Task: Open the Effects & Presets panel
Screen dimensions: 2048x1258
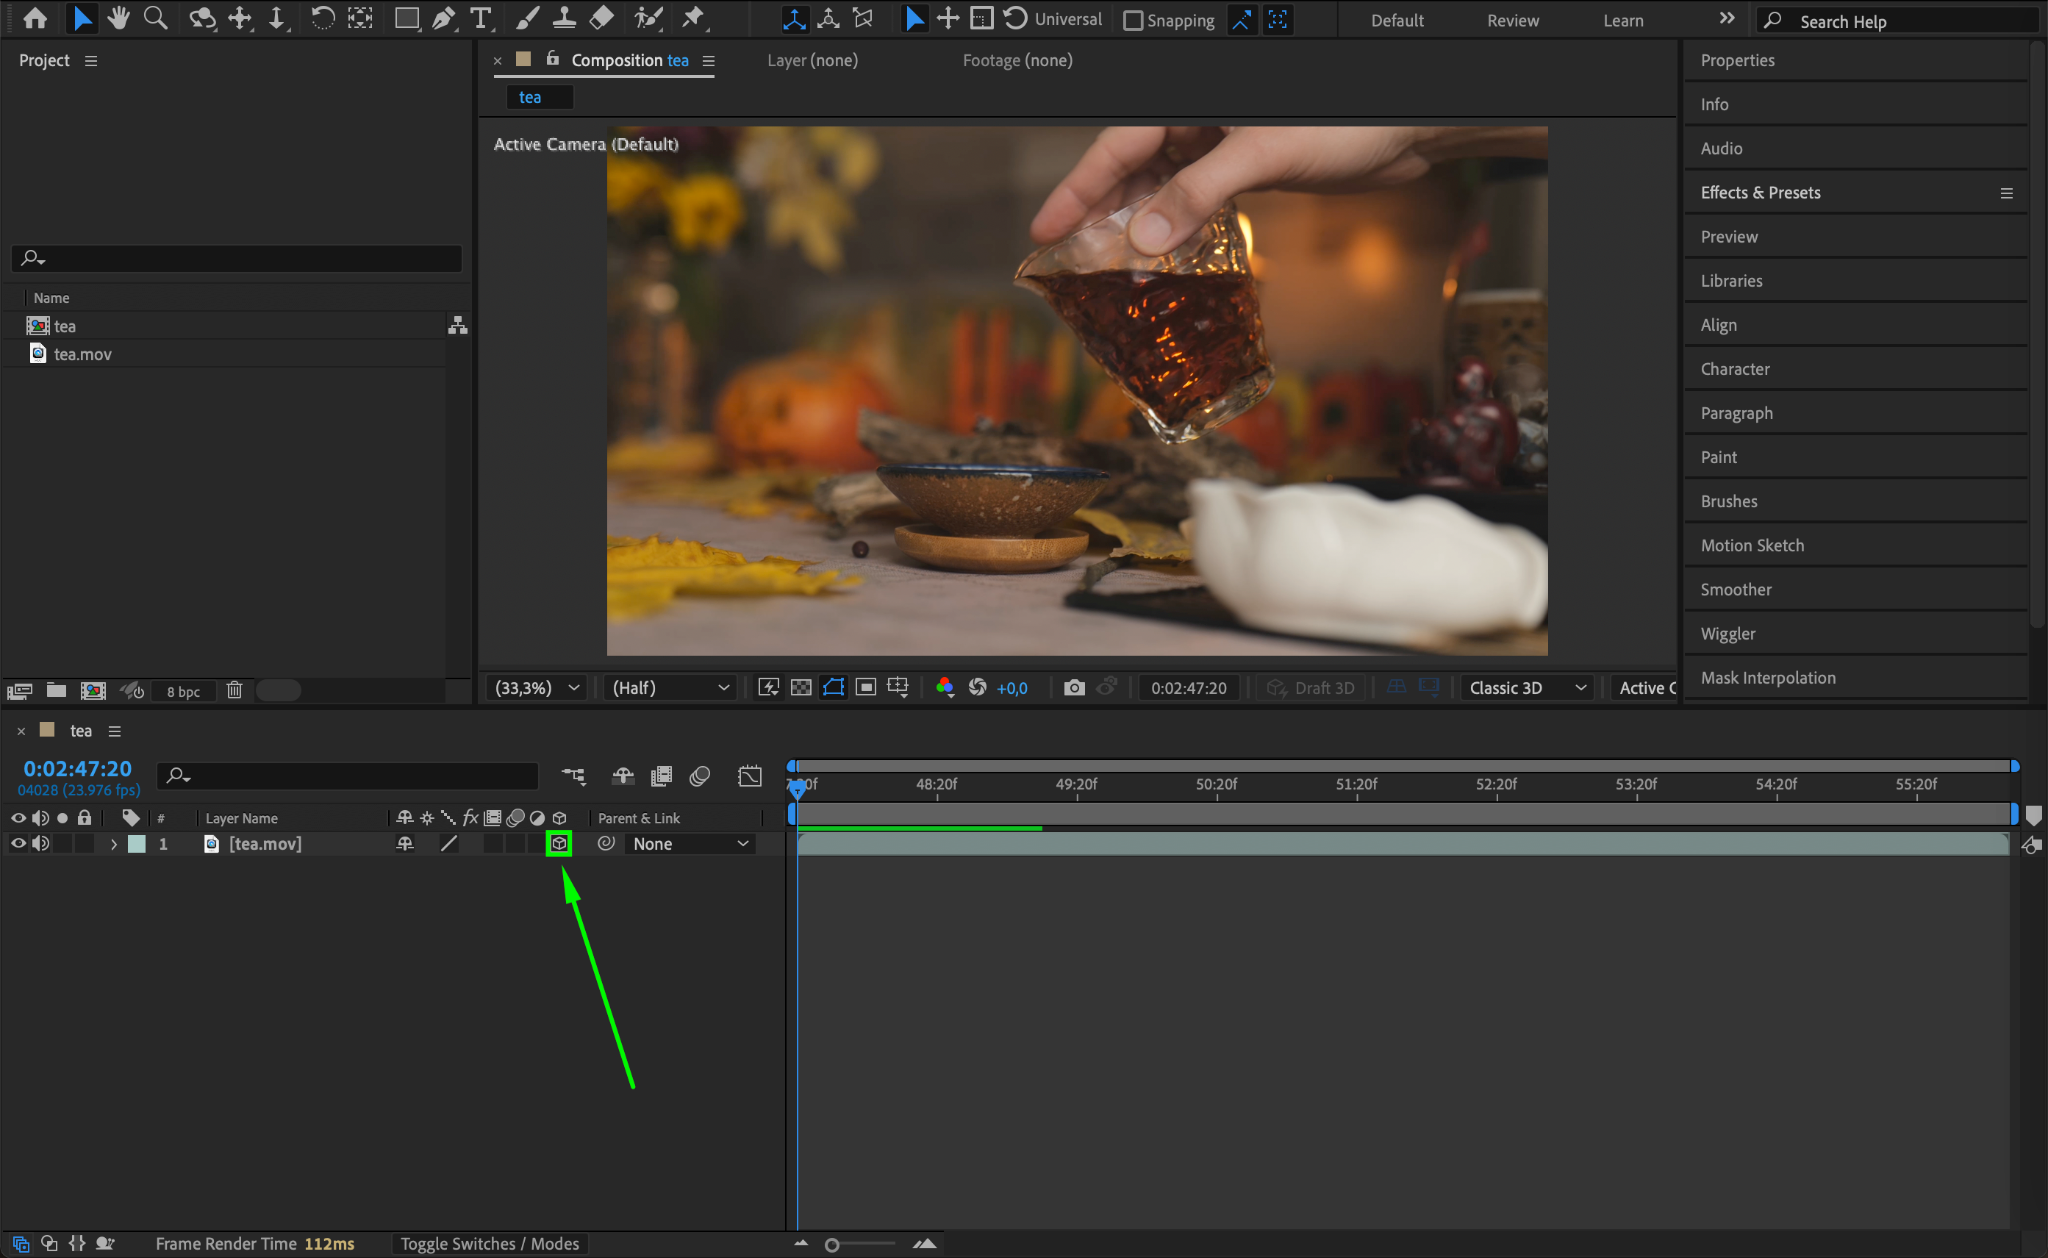Action: click(1760, 193)
